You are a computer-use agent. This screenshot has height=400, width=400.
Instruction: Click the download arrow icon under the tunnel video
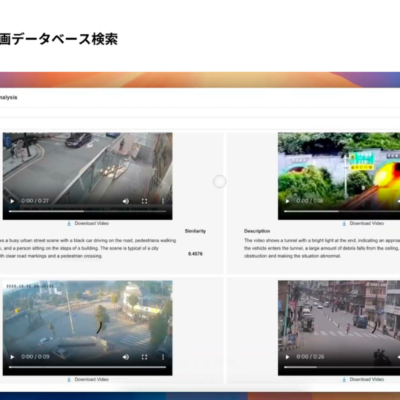[344, 223]
